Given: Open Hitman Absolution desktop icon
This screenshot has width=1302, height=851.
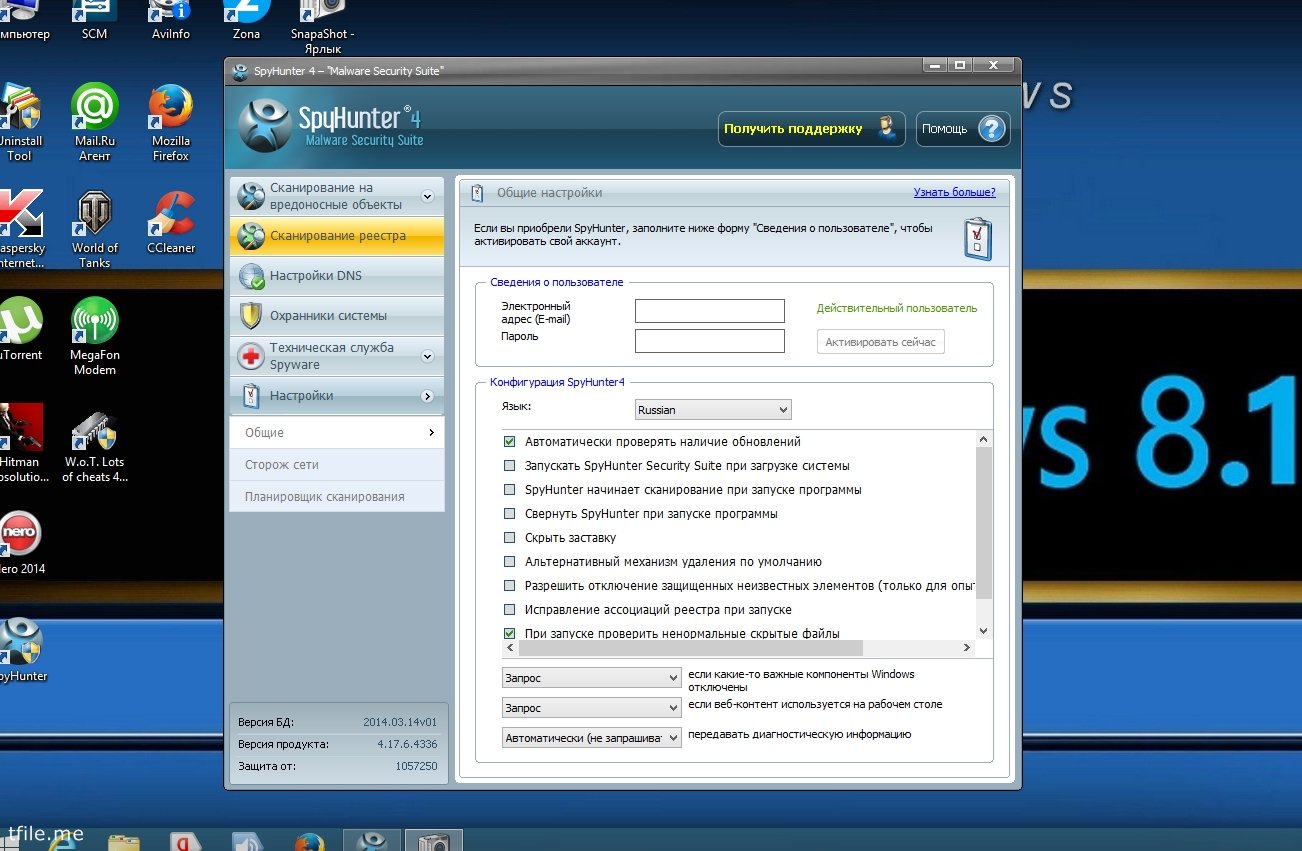Looking at the screenshot, I should [20, 443].
